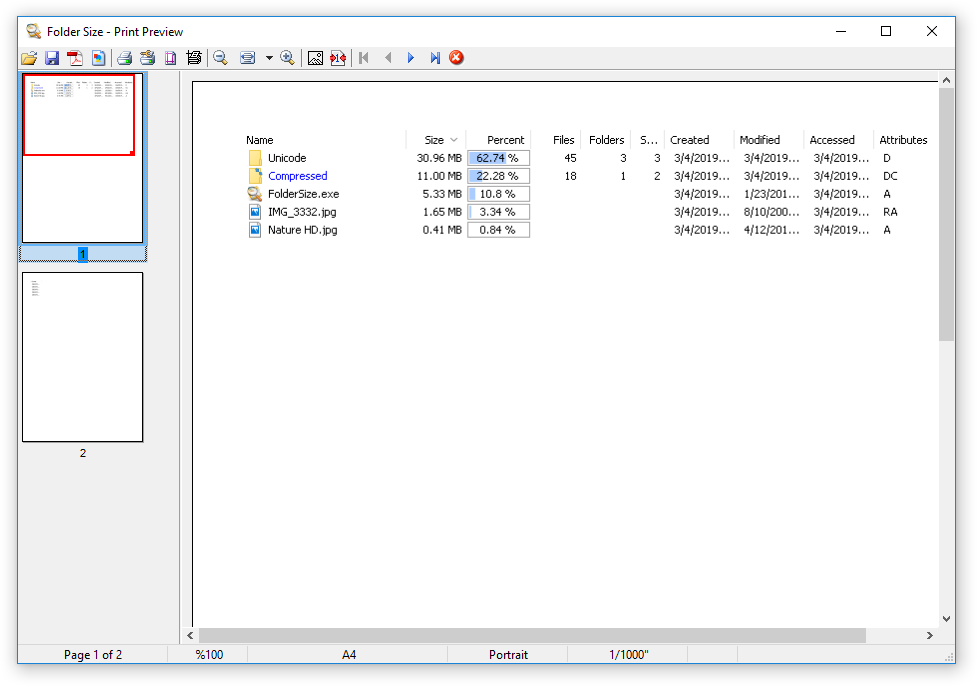Zoom in with the magnifier plus icon
The width and height of the screenshot is (977, 686).
(288, 58)
